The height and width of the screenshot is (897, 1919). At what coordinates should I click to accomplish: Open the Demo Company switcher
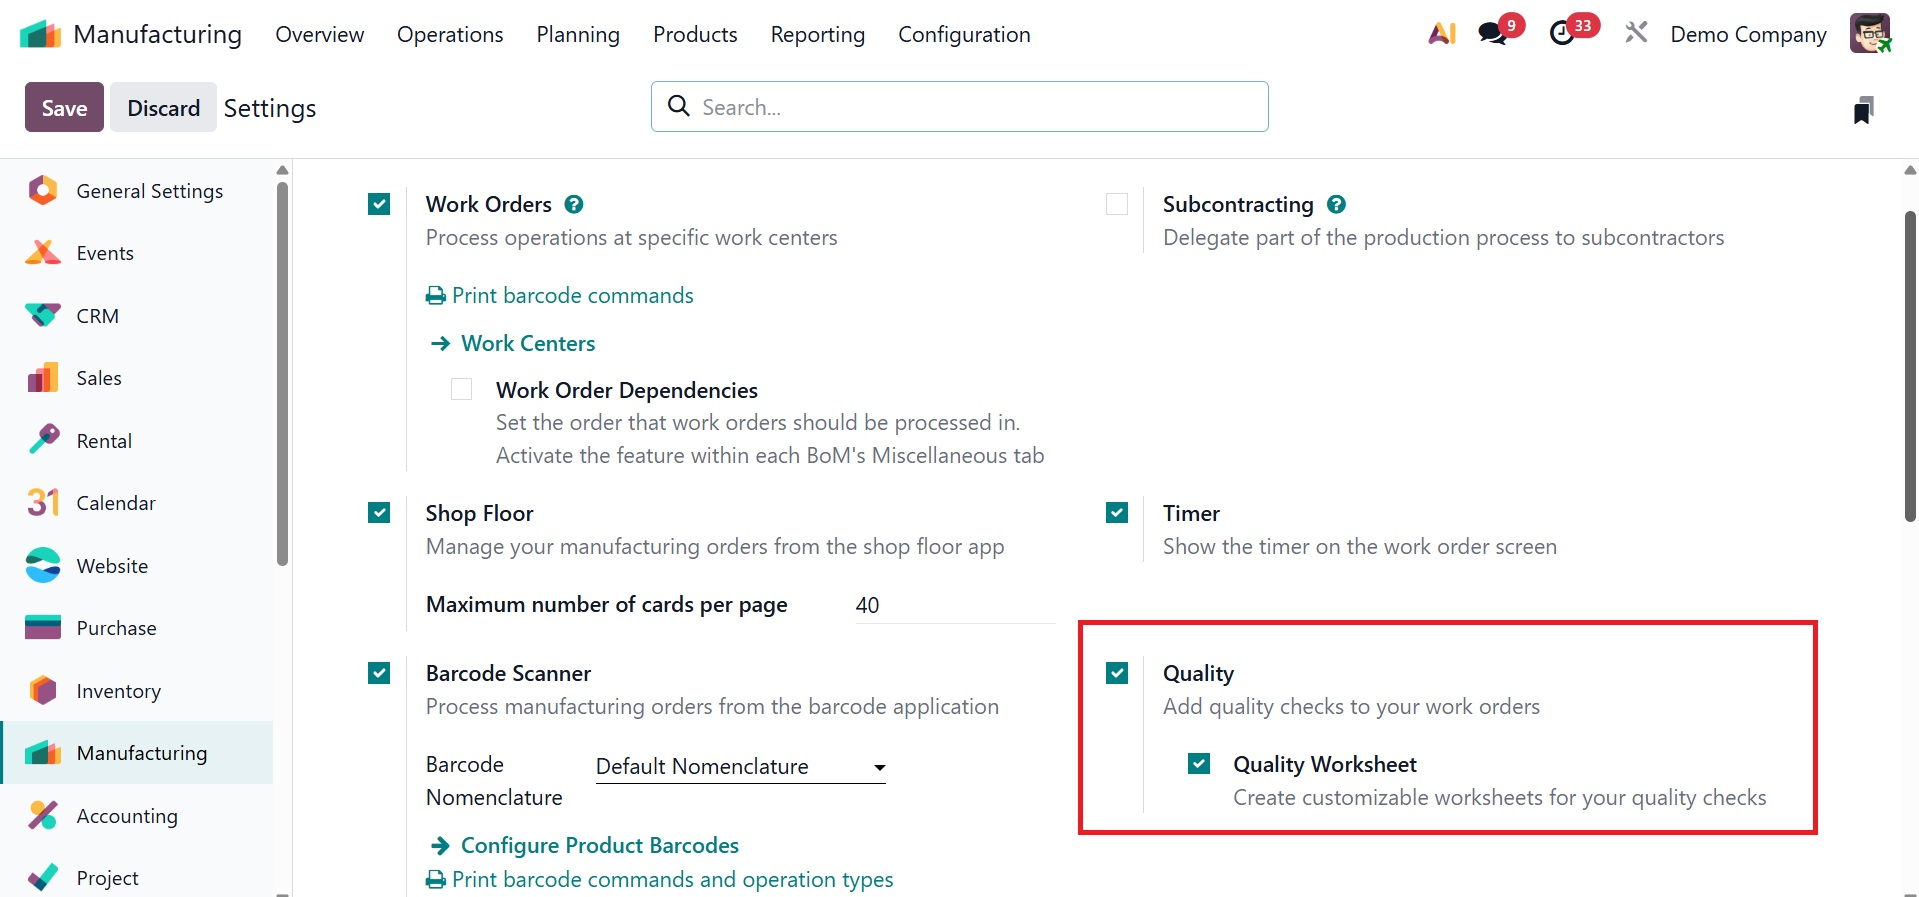[x=1748, y=35]
